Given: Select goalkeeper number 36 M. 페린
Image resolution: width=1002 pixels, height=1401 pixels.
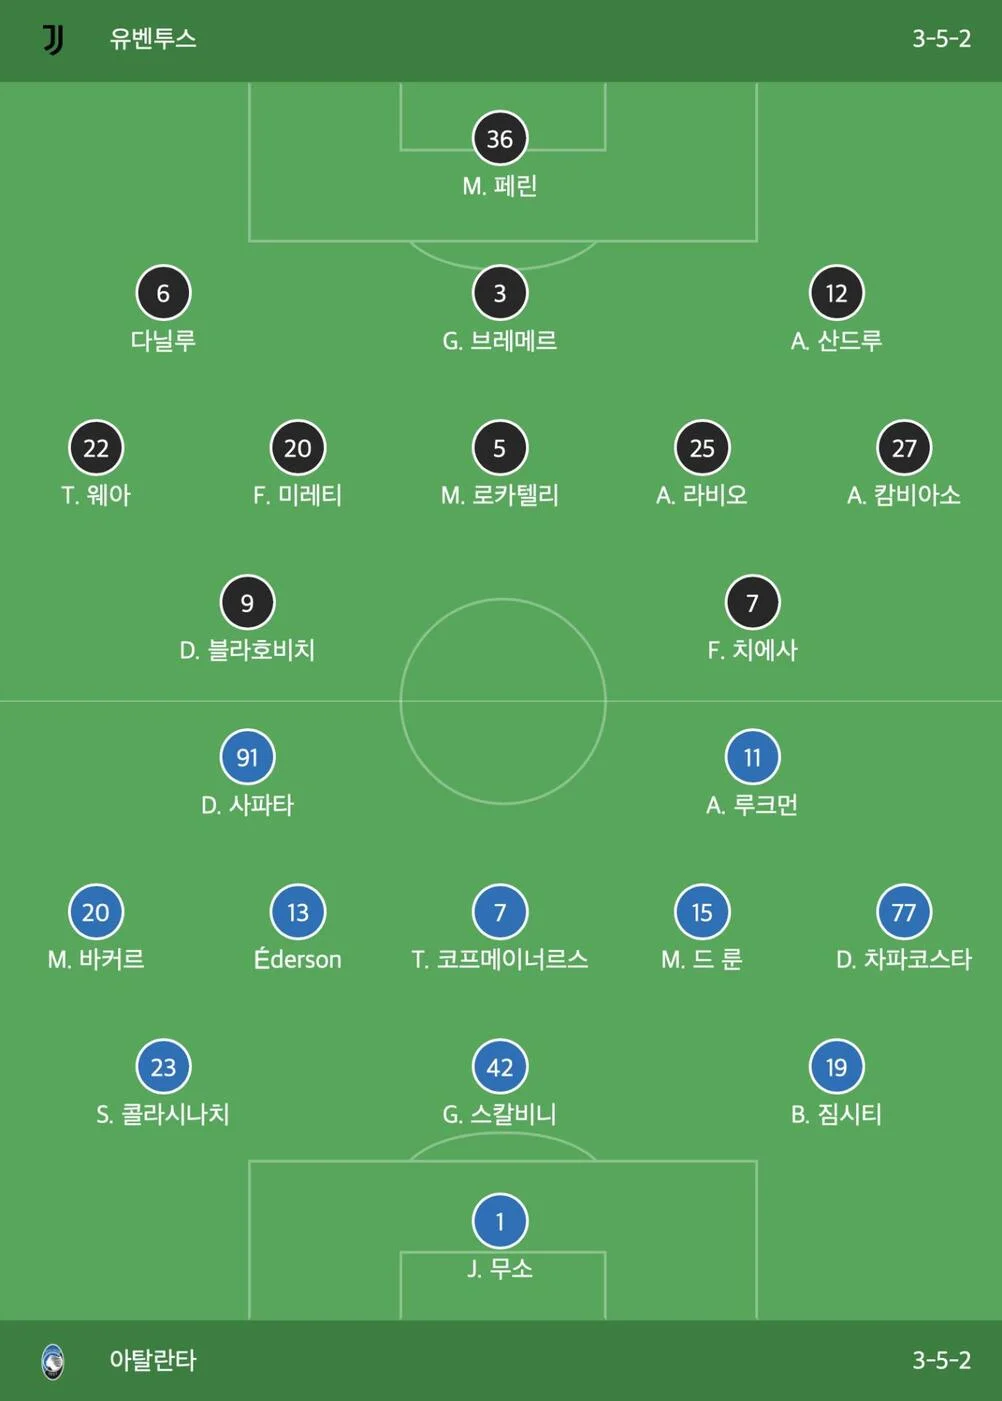Looking at the screenshot, I should point(499,138).
